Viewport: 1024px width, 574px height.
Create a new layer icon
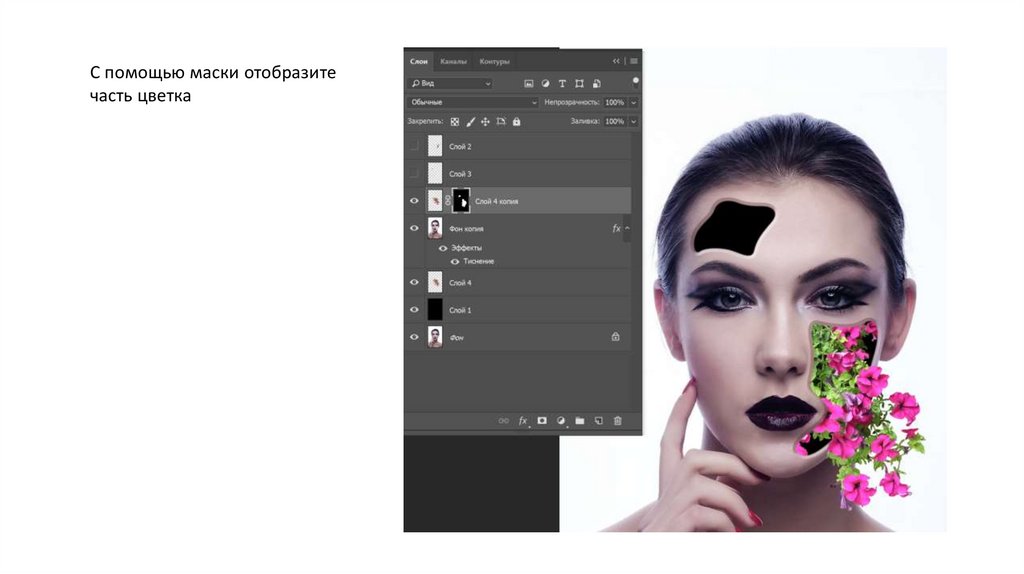point(598,421)
